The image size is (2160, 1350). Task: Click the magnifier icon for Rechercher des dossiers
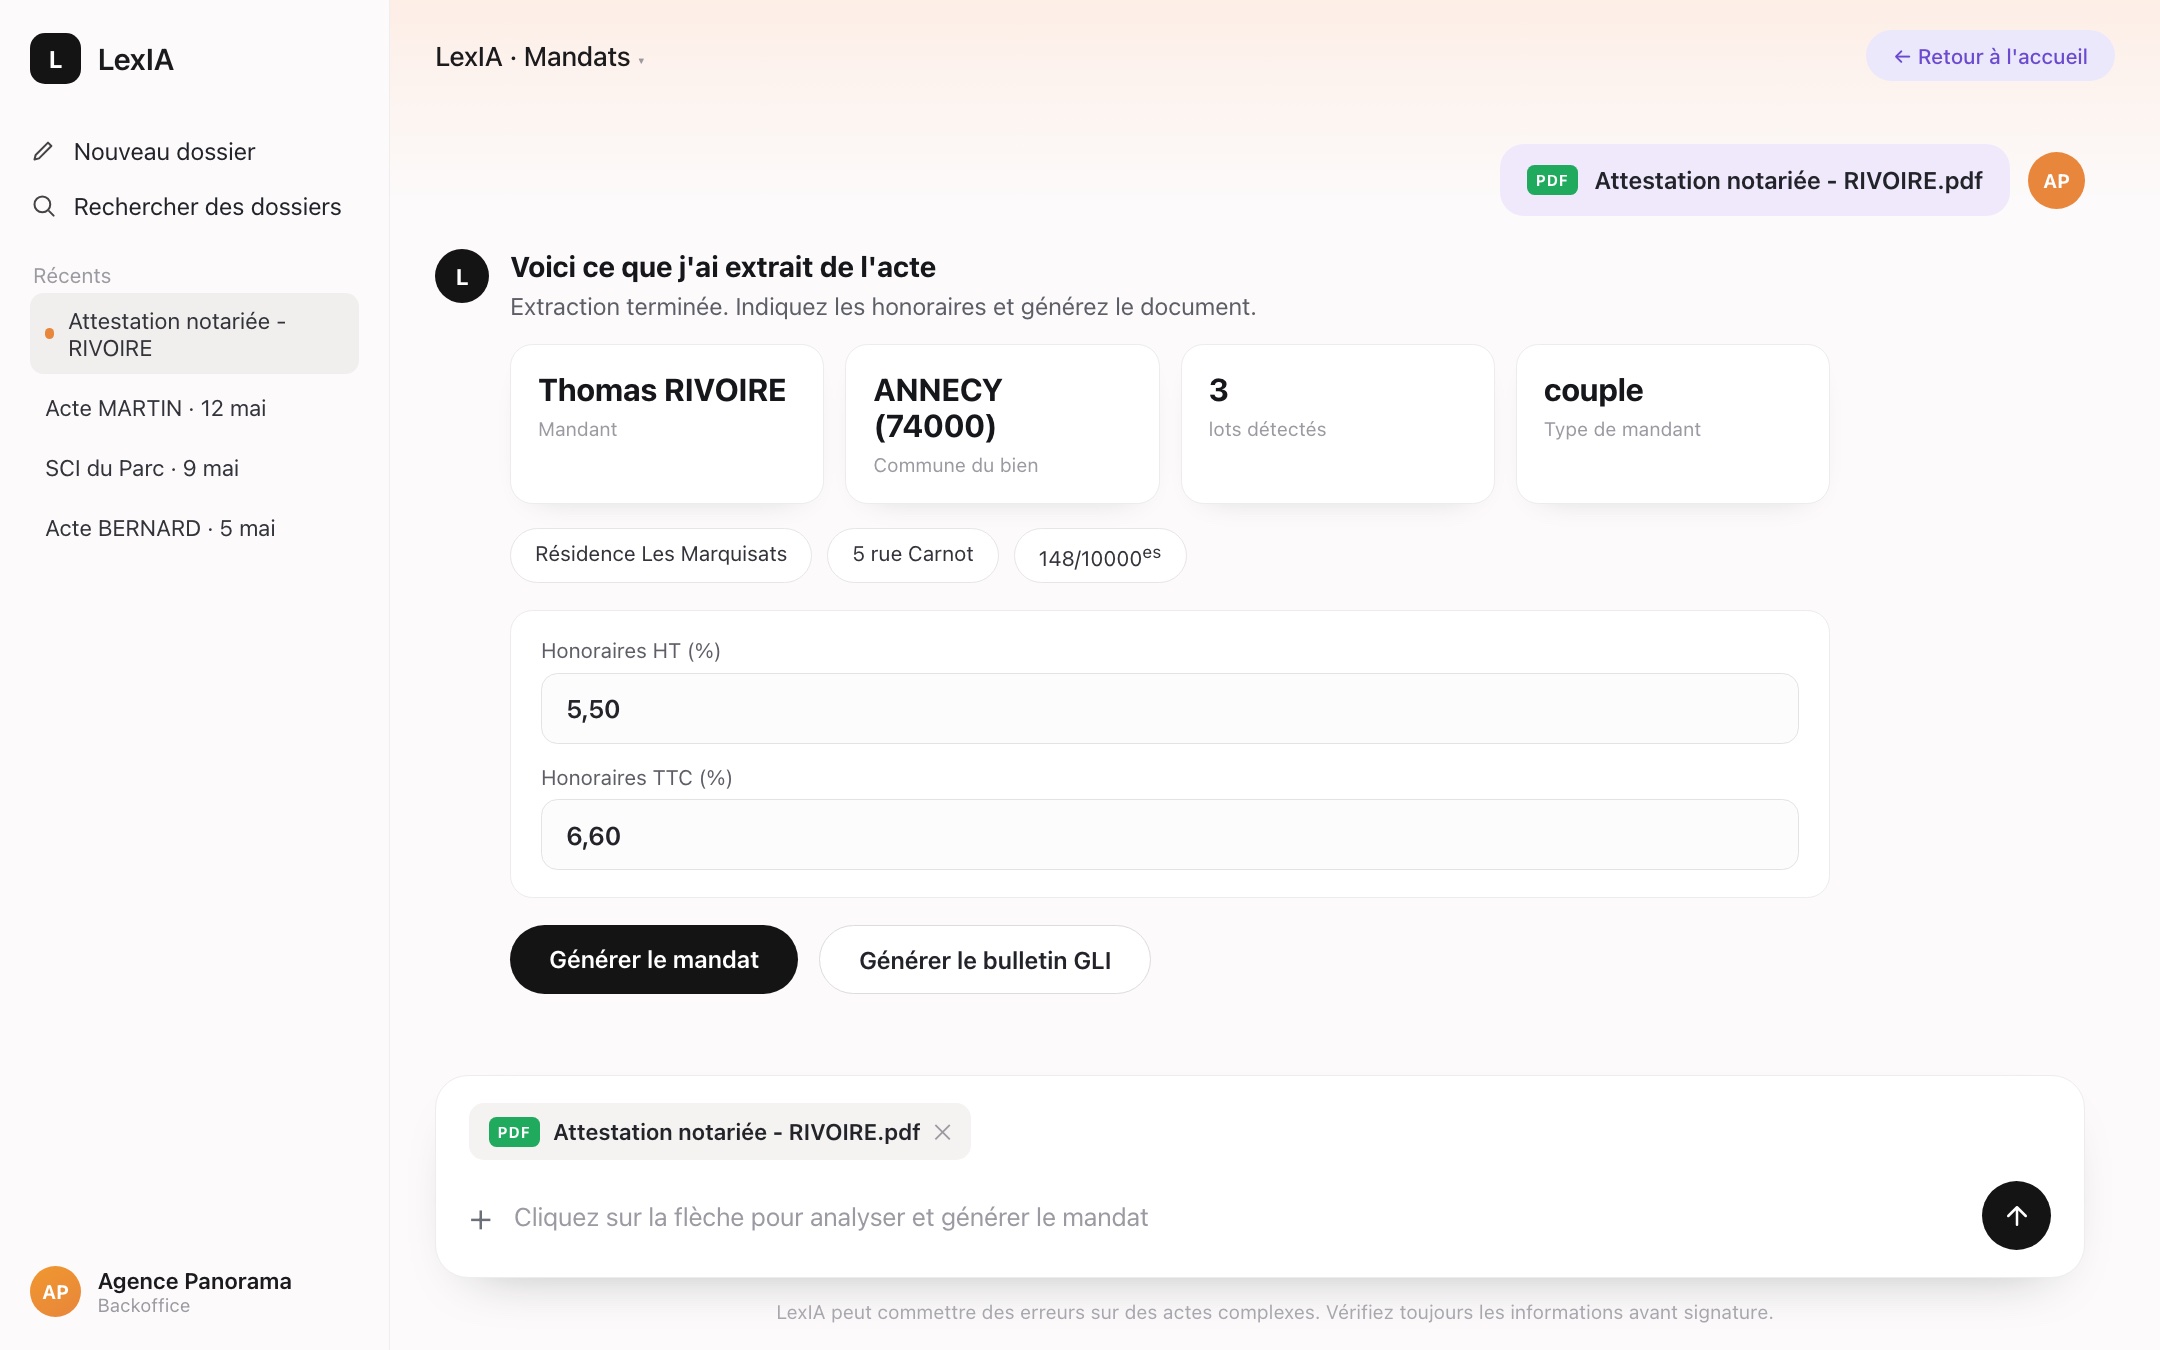click(x=44, y=206)
